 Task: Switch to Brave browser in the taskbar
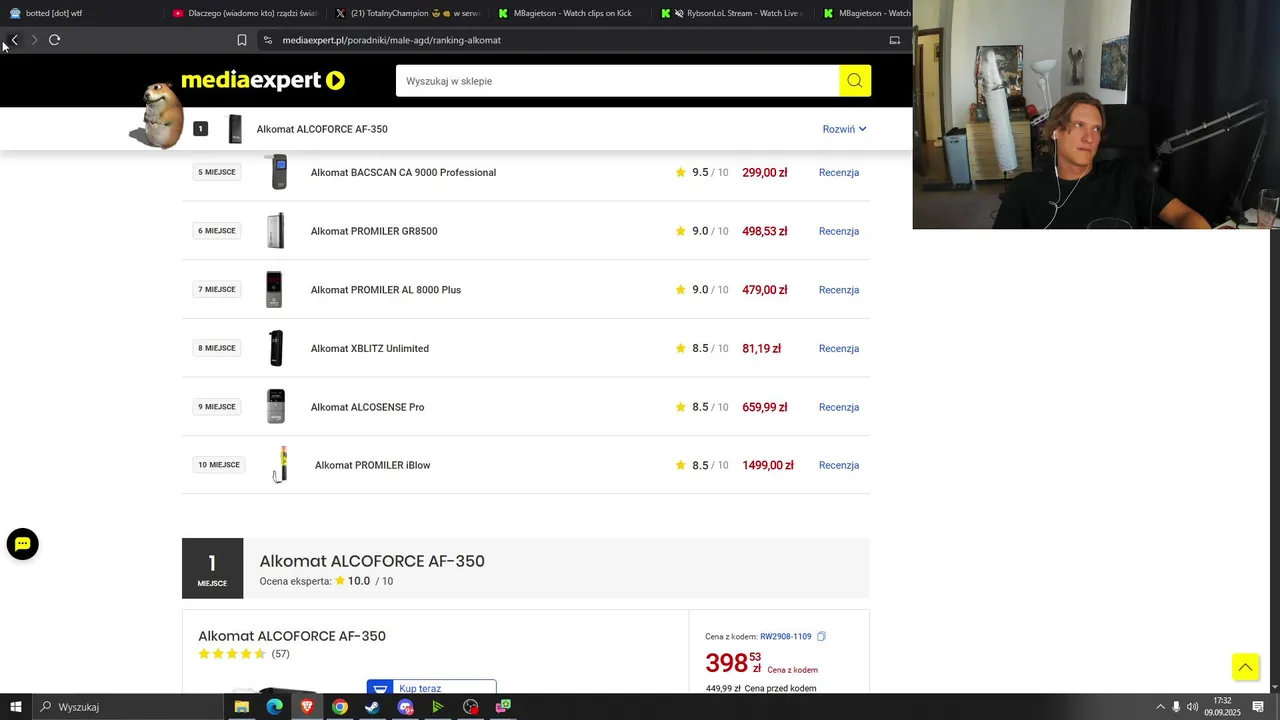(x=307, y=707)
